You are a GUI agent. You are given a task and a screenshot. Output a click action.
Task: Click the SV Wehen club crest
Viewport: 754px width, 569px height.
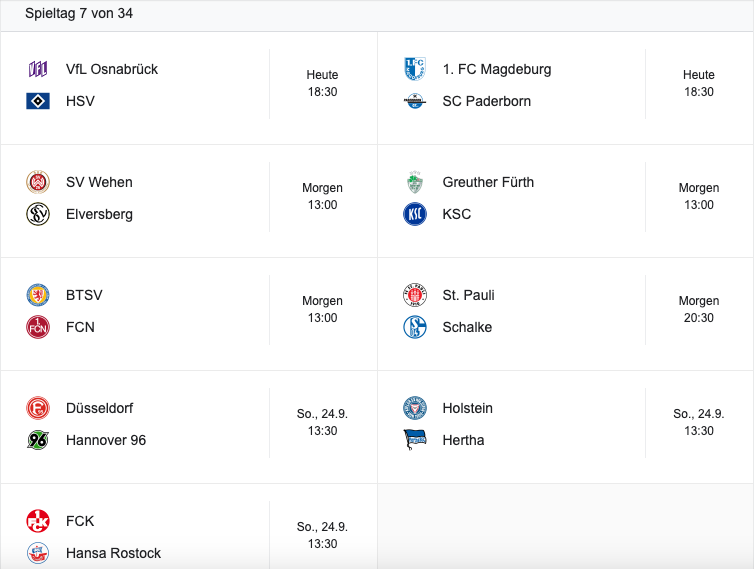(x=38, y=182)
